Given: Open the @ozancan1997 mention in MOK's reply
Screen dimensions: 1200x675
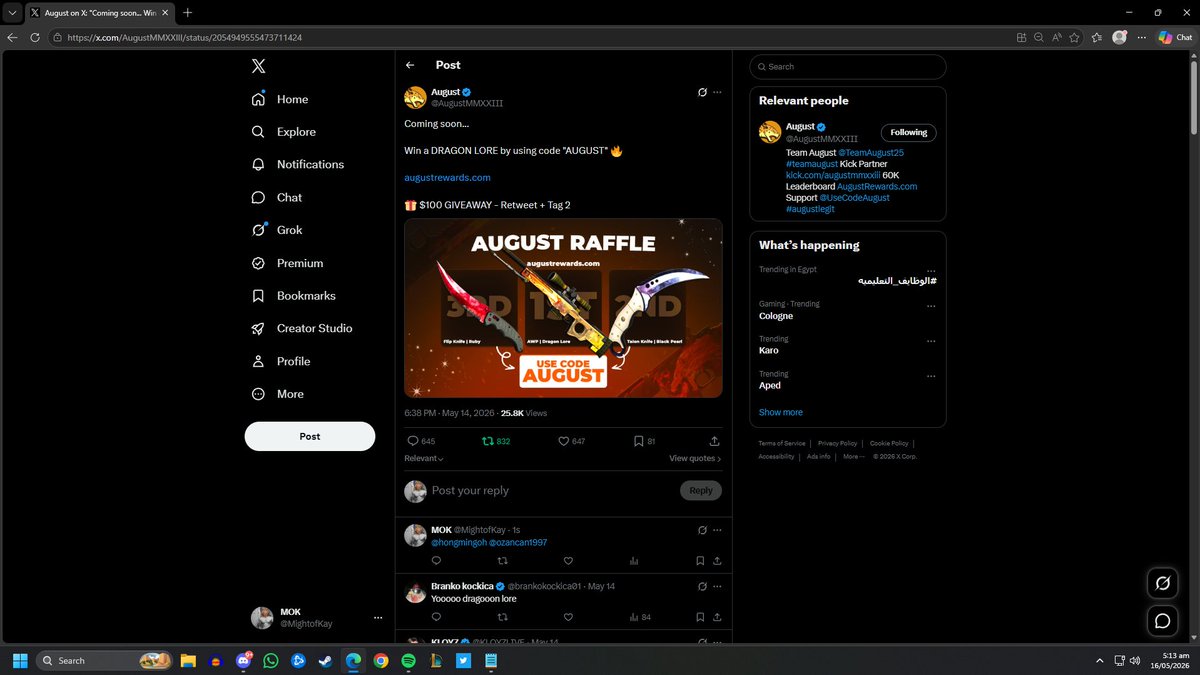Looking at the screenshot, I should click(518, 542).
